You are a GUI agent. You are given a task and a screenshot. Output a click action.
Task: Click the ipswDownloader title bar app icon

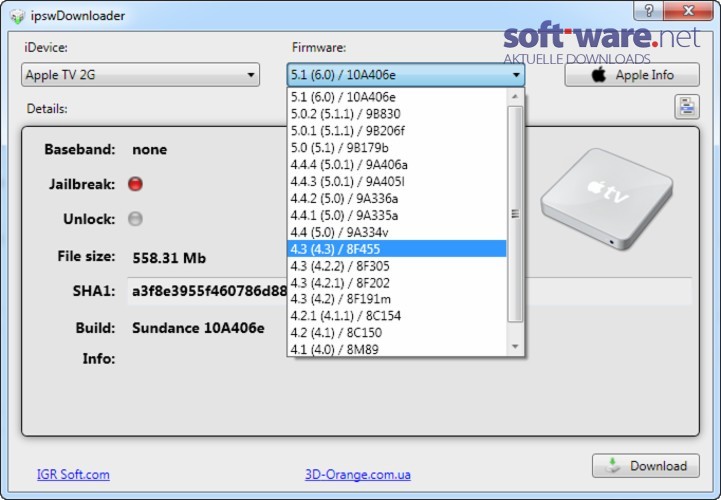coord(17,17)
